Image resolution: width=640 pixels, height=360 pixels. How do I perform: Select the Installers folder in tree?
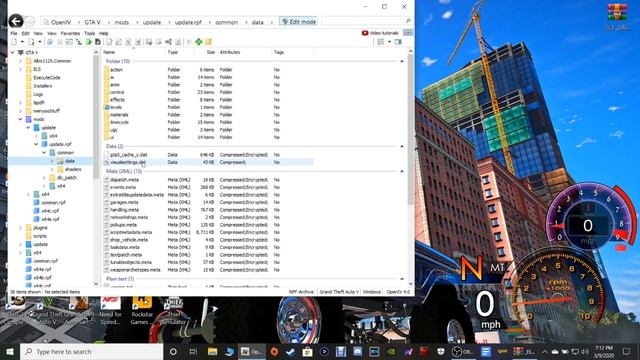42,86
